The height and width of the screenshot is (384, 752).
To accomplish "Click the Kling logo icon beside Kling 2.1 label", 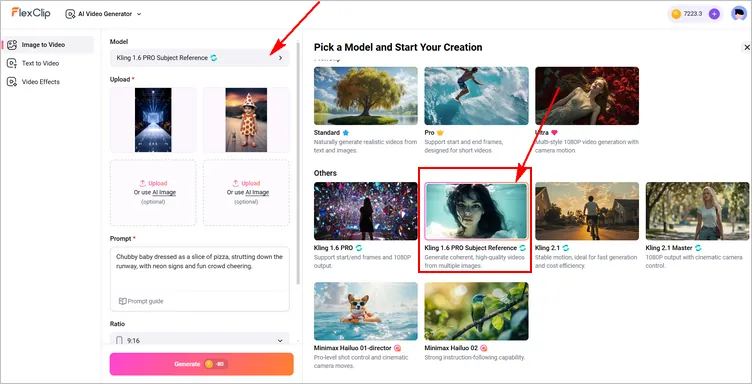I will click(566, 248).
